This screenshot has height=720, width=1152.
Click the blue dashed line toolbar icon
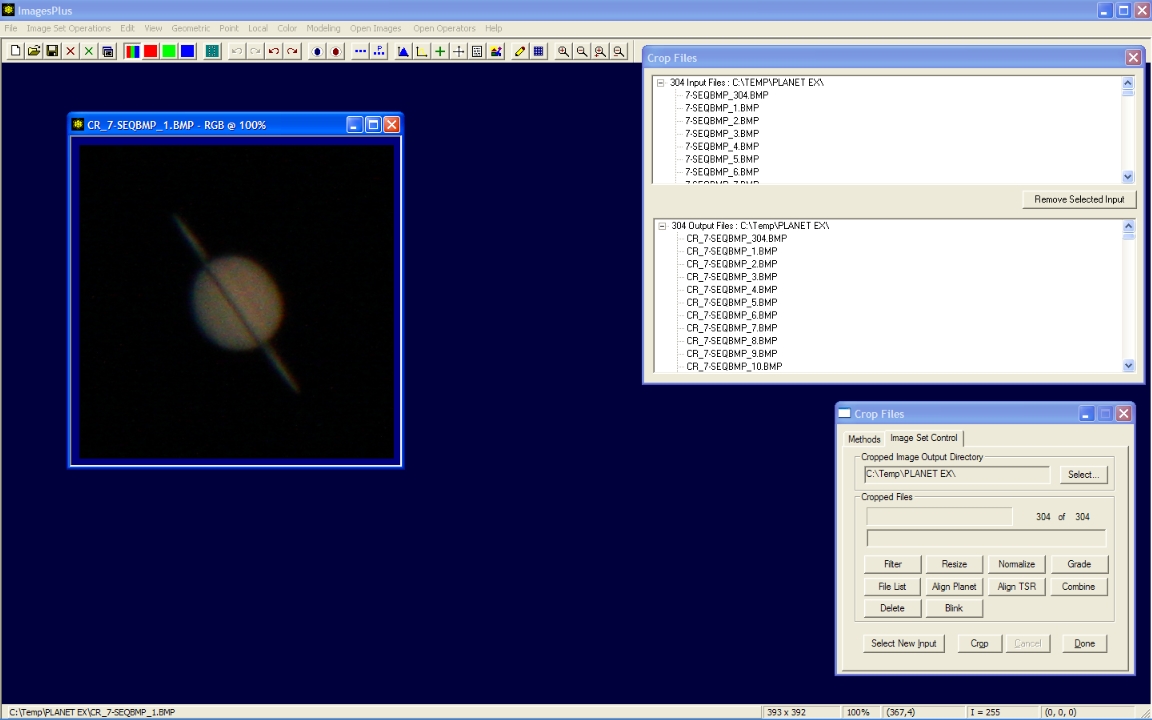pos(360,51)
